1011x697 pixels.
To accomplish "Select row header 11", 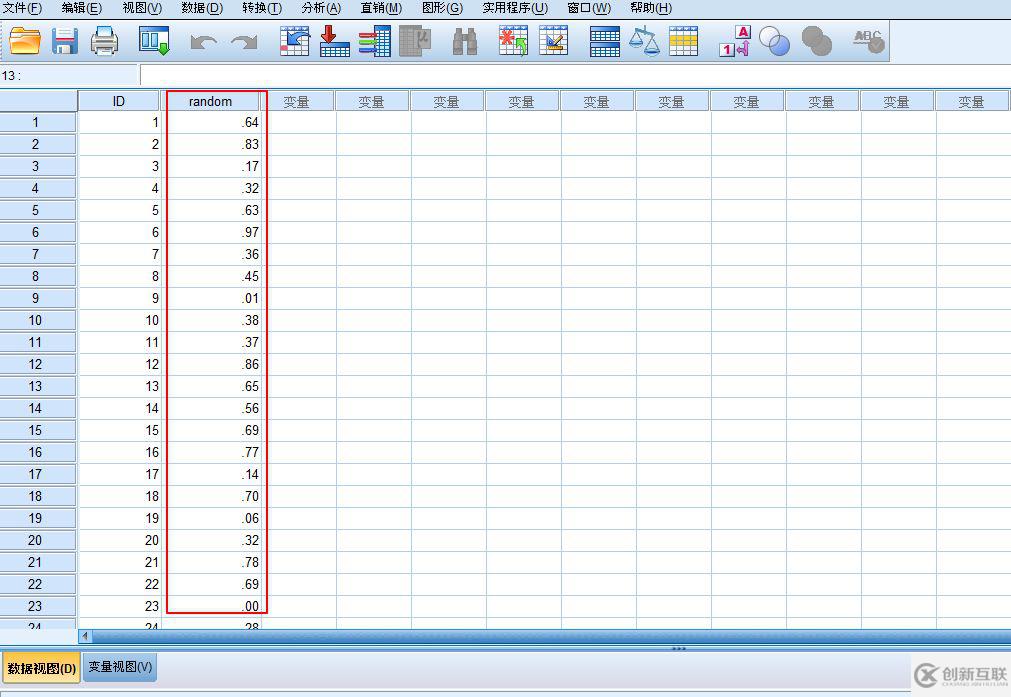I will pyautogui.click(x=38, y=342).
